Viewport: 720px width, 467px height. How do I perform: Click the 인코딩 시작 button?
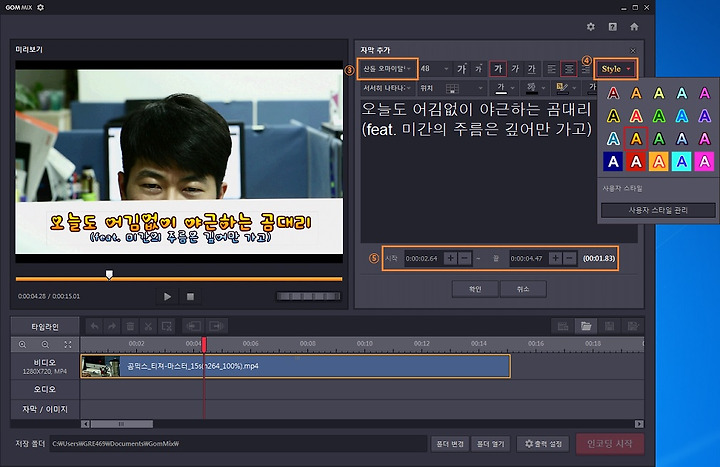609,443
